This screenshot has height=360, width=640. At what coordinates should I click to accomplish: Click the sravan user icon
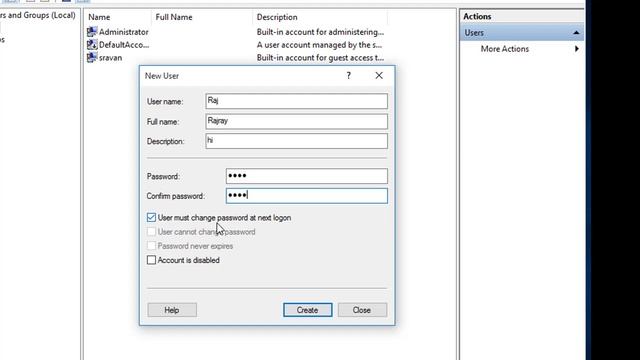coord(92,58)
